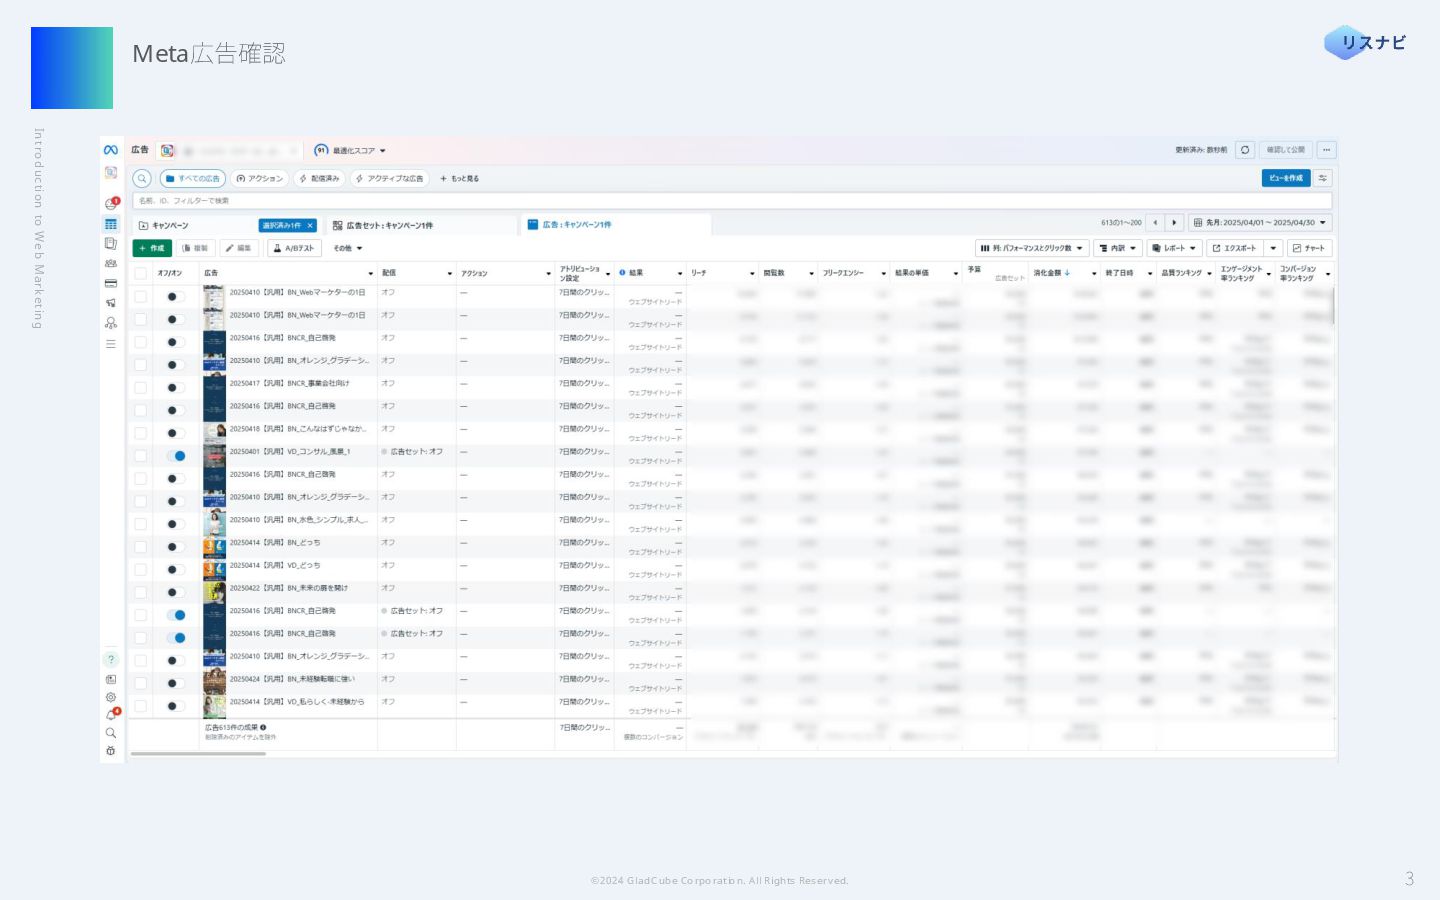Click the A/Bテスト button
This screenshot has width=1440, height=900.
[294, 248]
